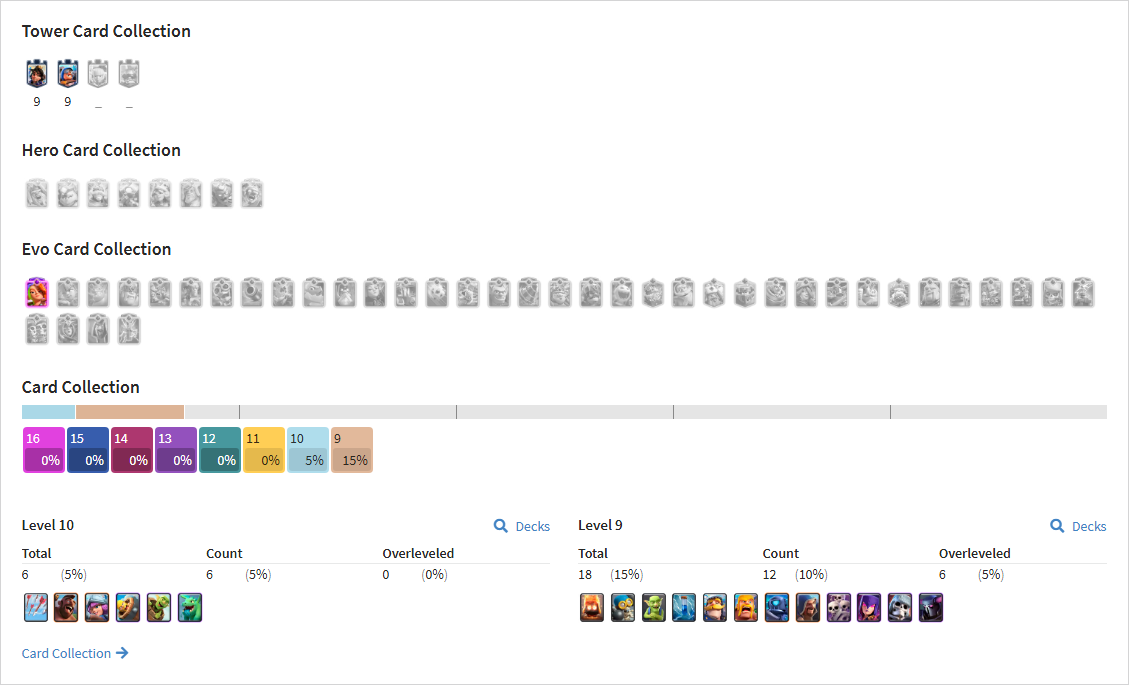Click the colored Evo Valkyrie card
Screen dimensions: 1129x685
point(37,292)
